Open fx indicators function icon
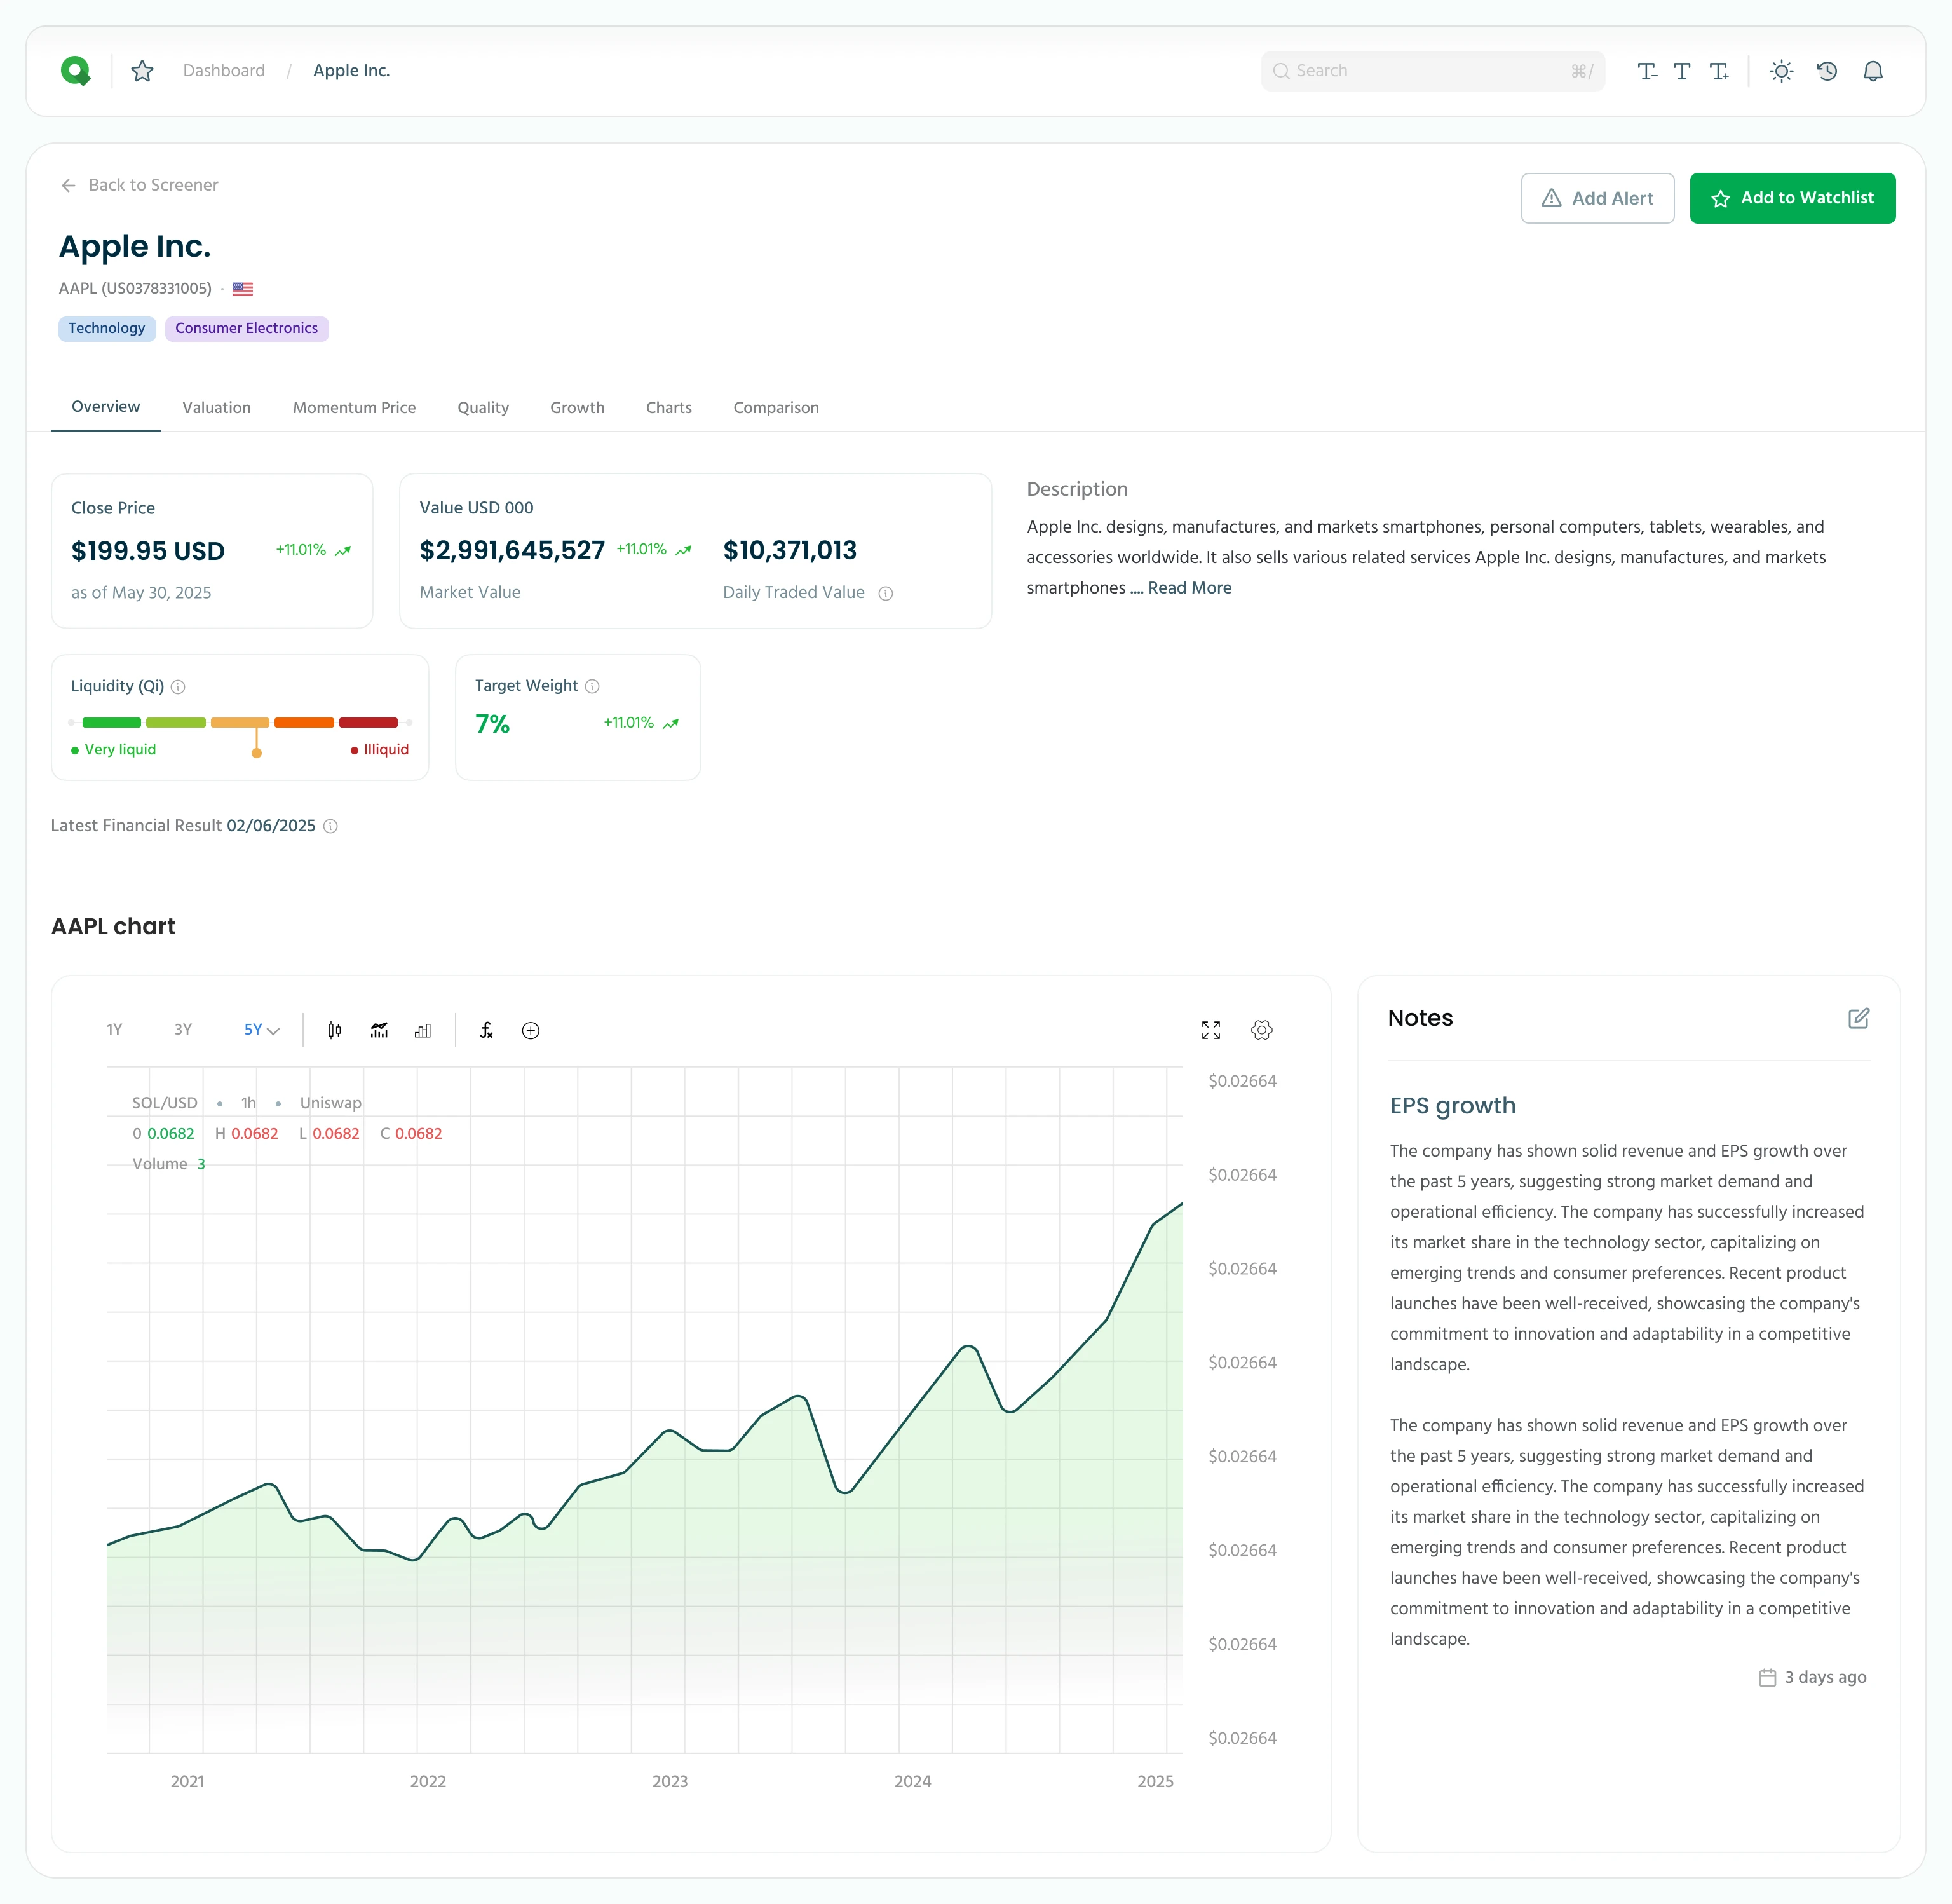 point(486,1030)
